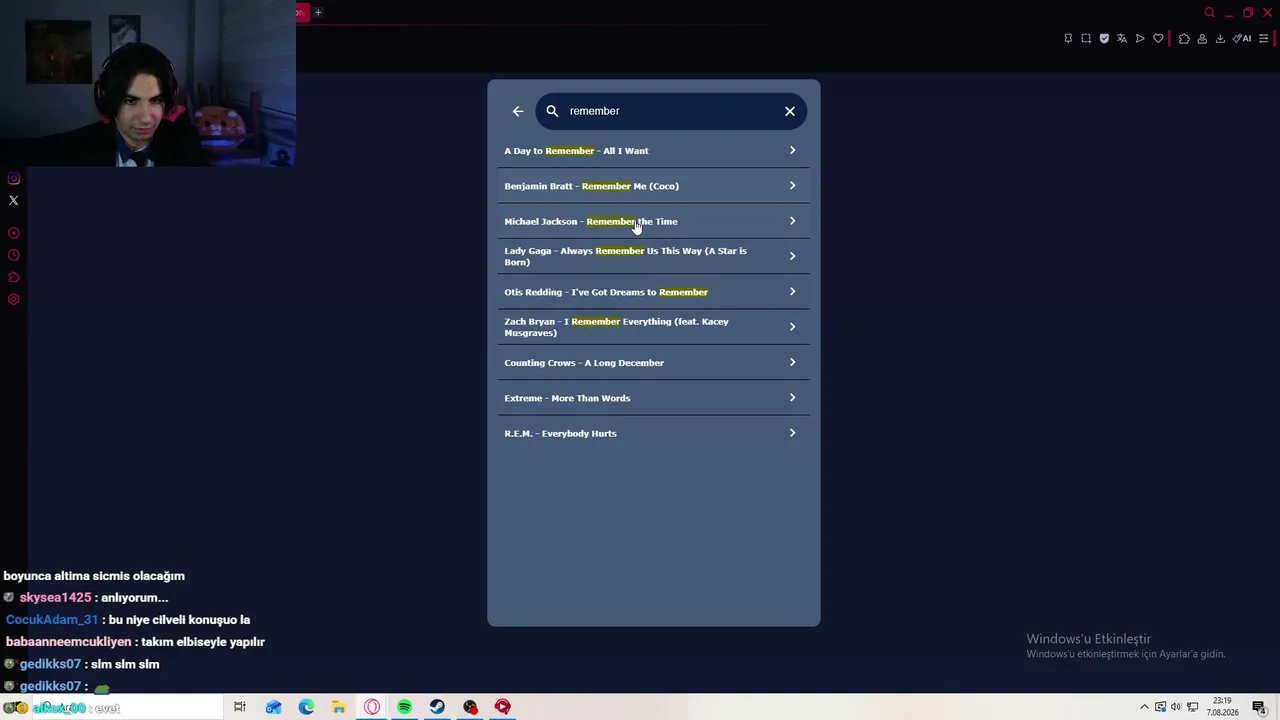Clear the 'remember' search text

pos(790,111)
